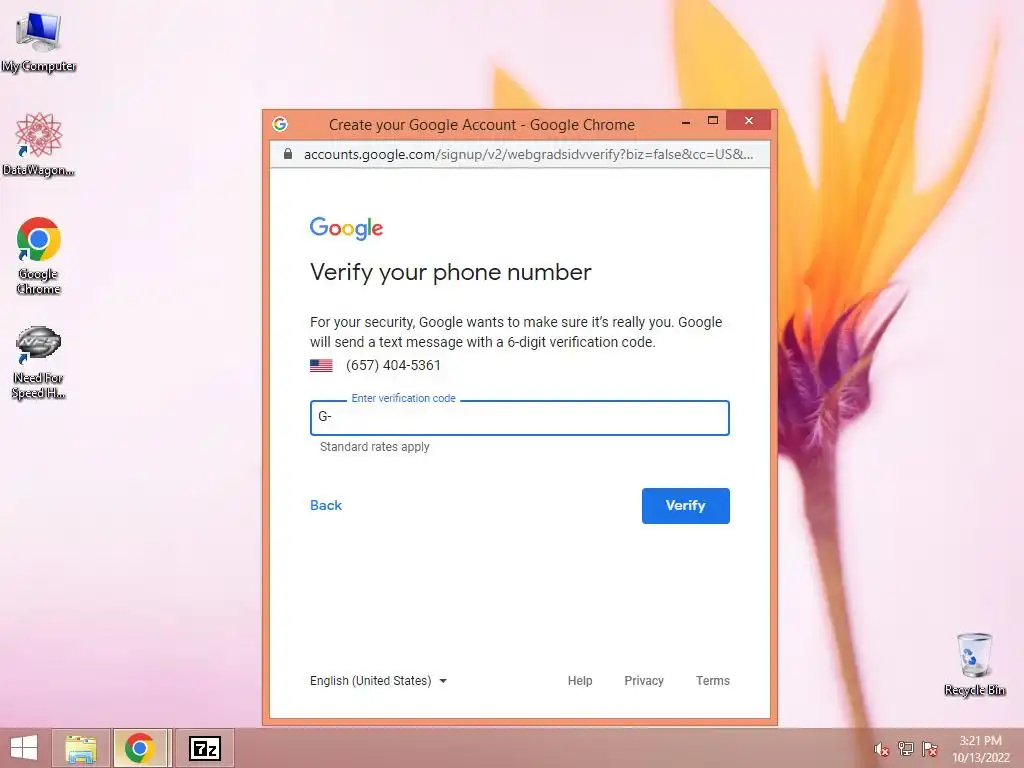This screenshot has width=1024, height=768.
Task: Click the US flag icon
Action: click(321, 366)
